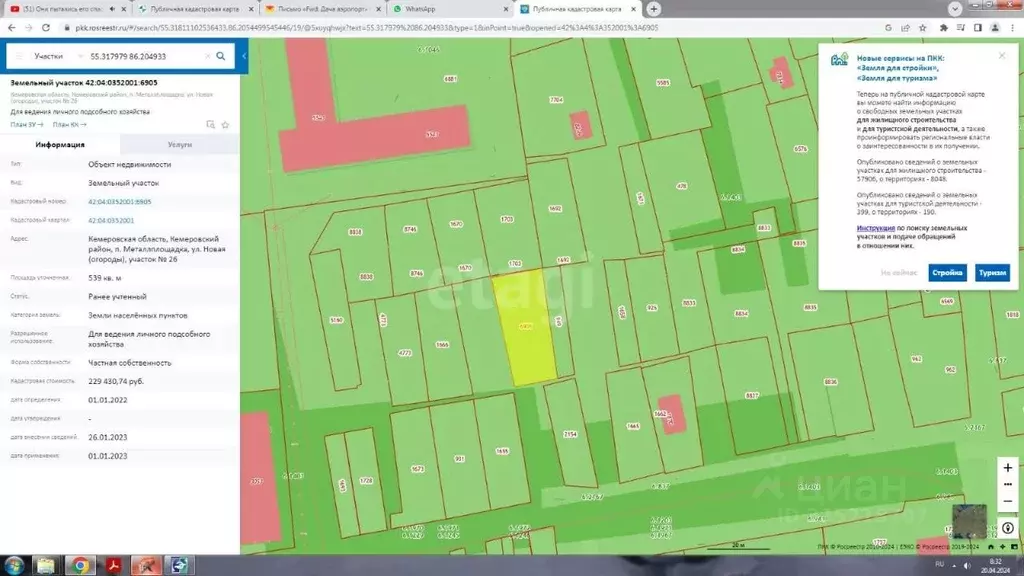Switch to the Услуги tab
Screen dimensions: 1024x576
[x=180, y=144]
